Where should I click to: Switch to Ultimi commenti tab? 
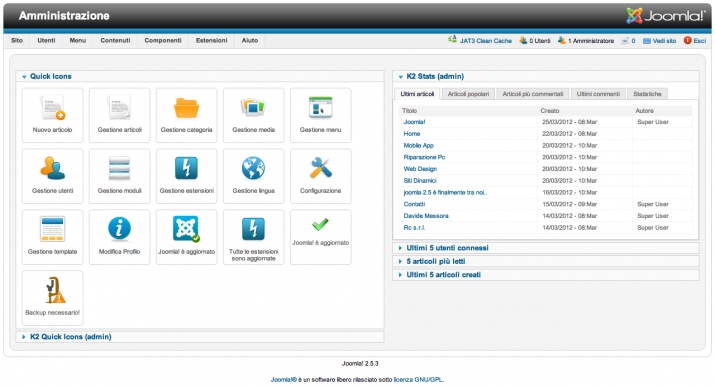(598, 94)
